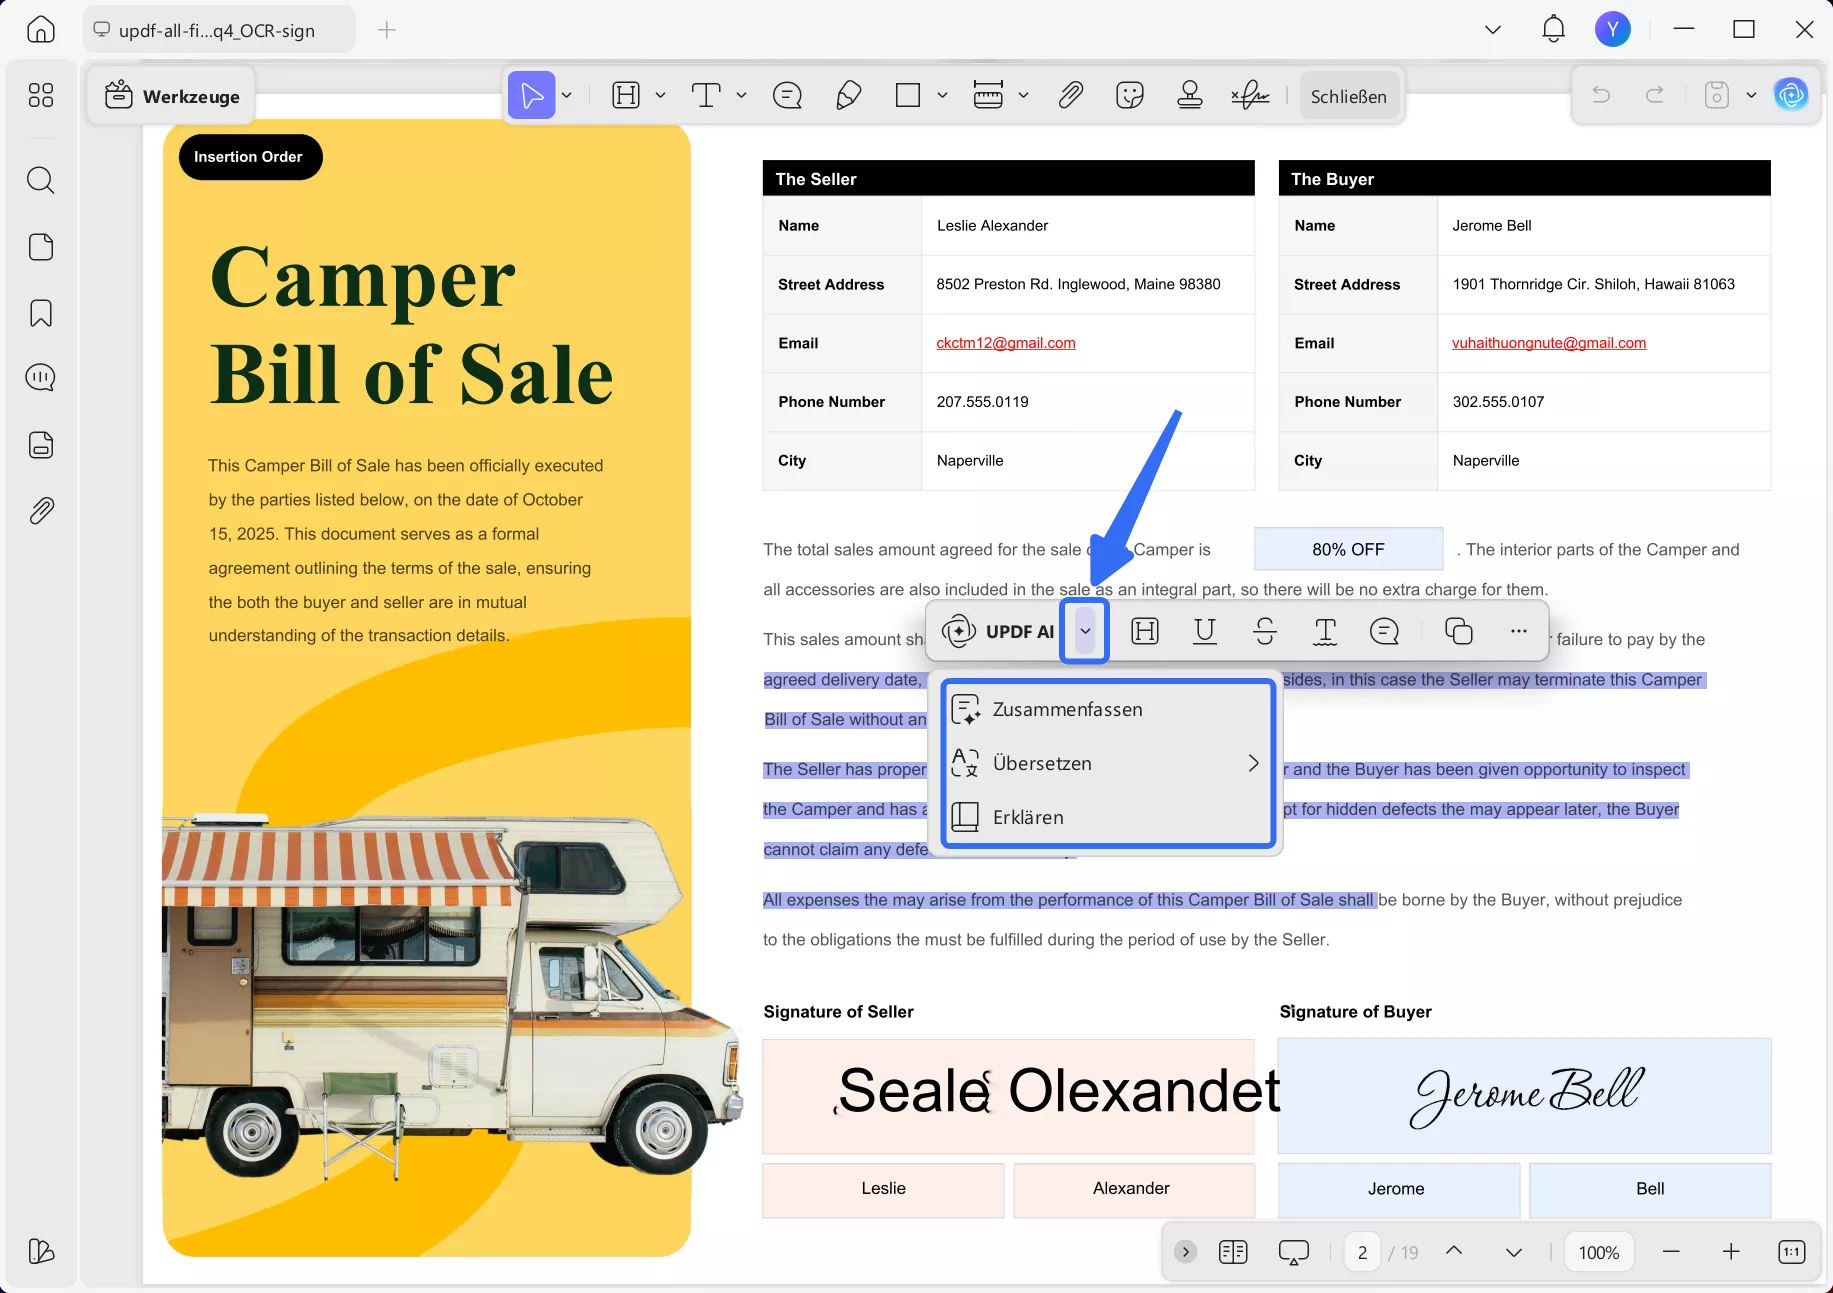Switch to the updf-all-fi...q4_OCR-sign tab
This screenshot has width=1833, height=1293.
218,30
